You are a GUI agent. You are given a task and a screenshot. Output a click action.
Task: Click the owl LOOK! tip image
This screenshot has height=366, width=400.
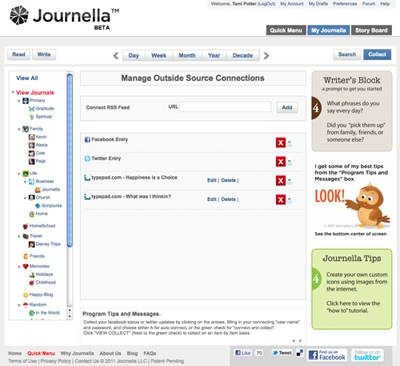coord(352,205)
